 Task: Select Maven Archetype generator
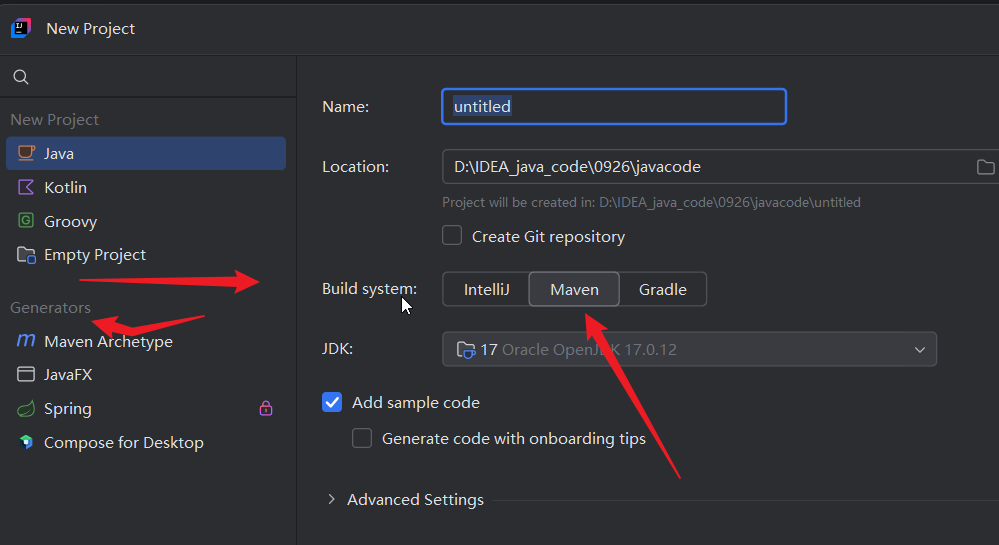146,341
